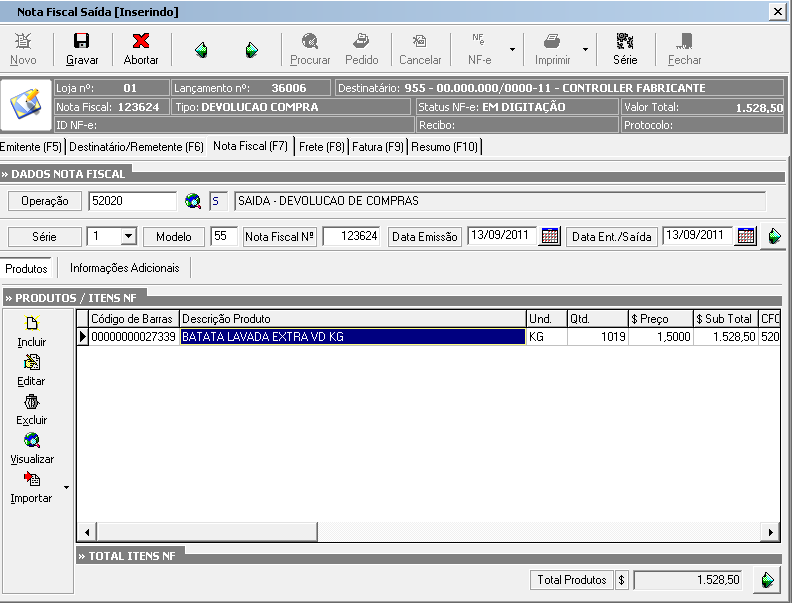This screenshot has height=603, width=794.
Task: Click the Total Produtos button
Action: point(572,580)
